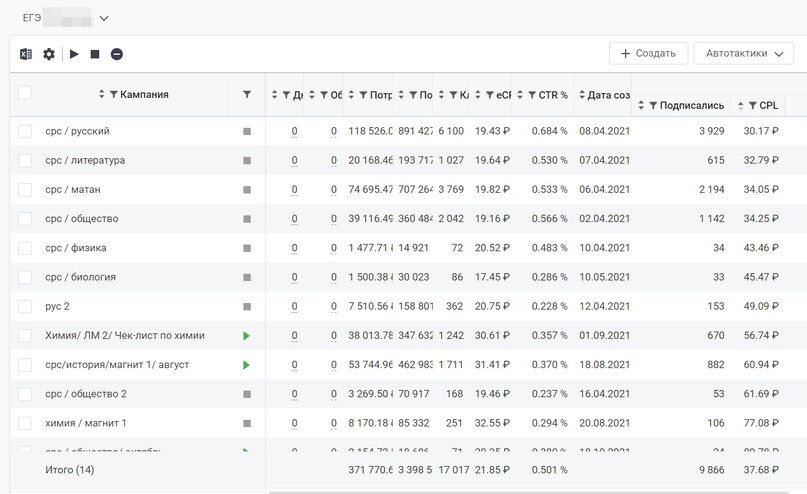
Task: Filter icon in Кампания column header
Action: tap(114, 94)
